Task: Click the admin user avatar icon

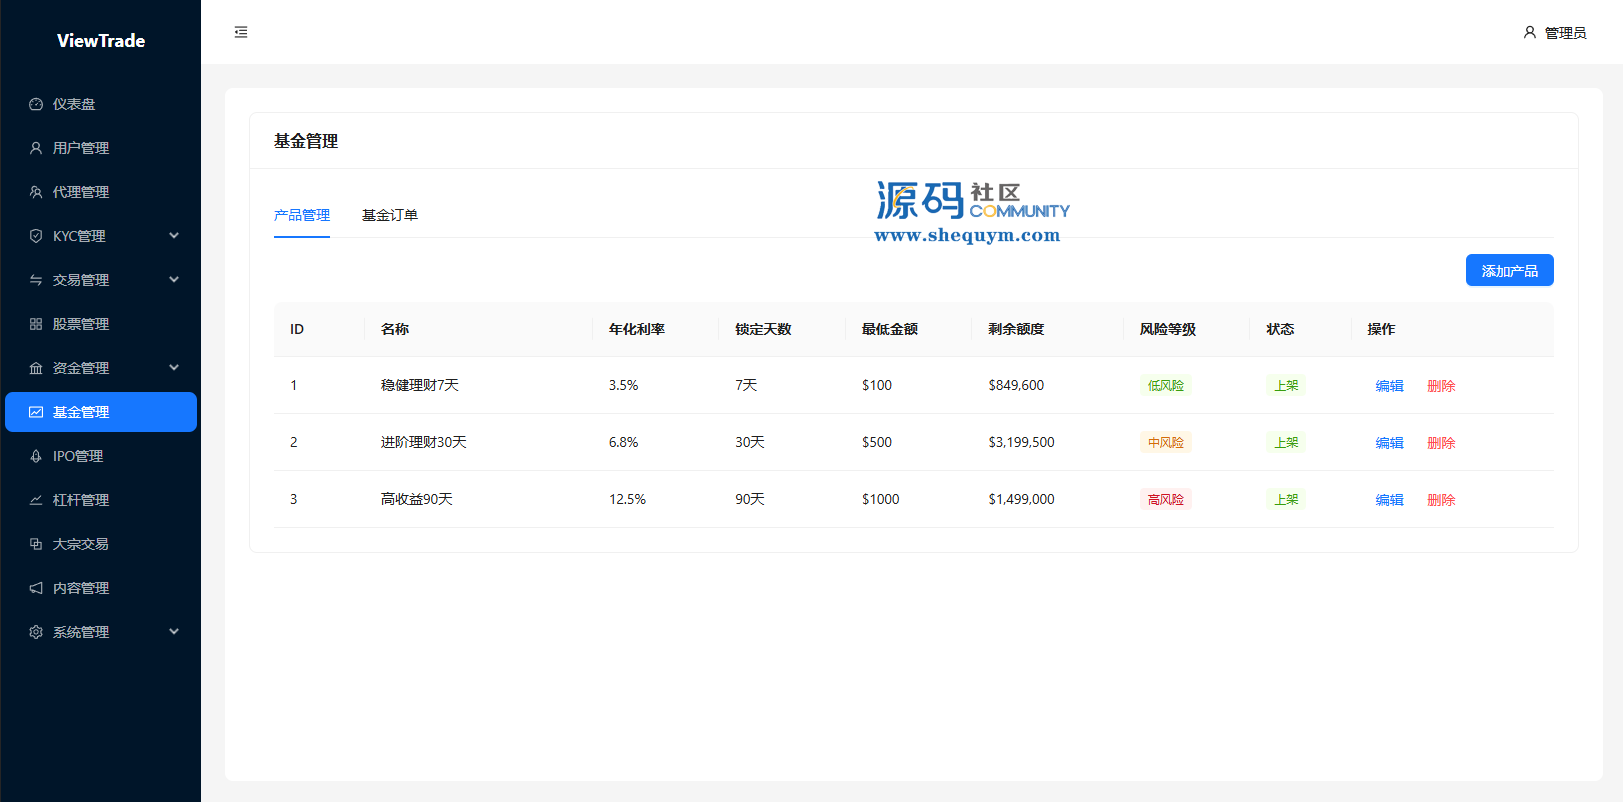Action: pos(1530,32)
